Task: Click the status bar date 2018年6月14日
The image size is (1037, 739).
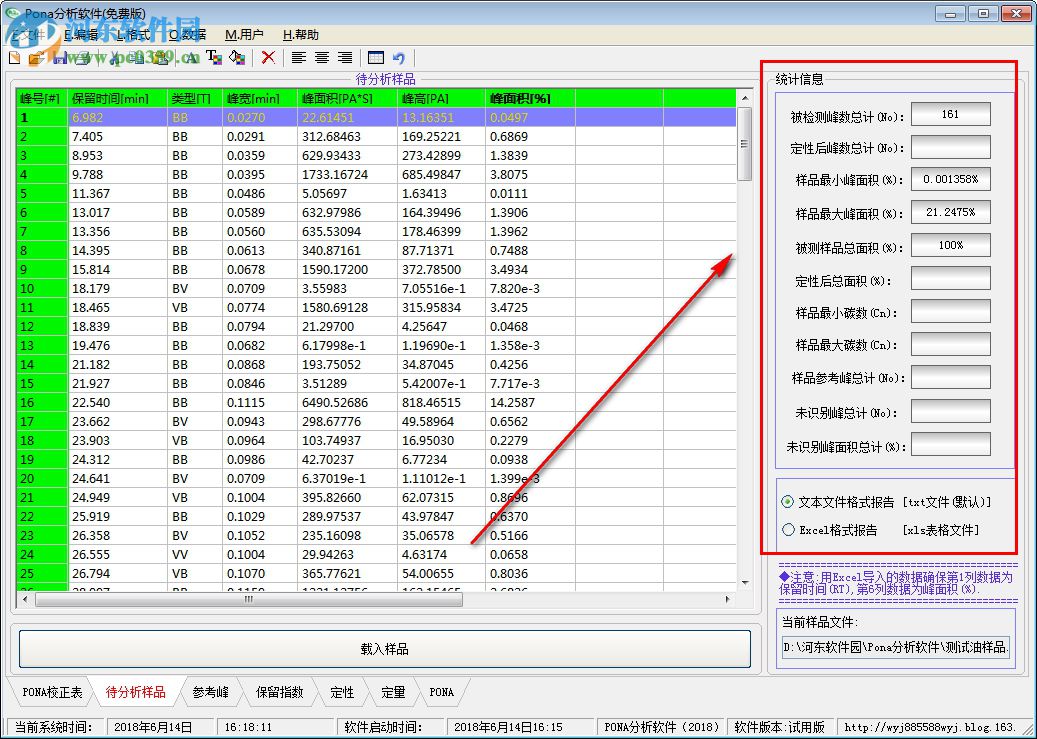Action: (x=159, y=727)
